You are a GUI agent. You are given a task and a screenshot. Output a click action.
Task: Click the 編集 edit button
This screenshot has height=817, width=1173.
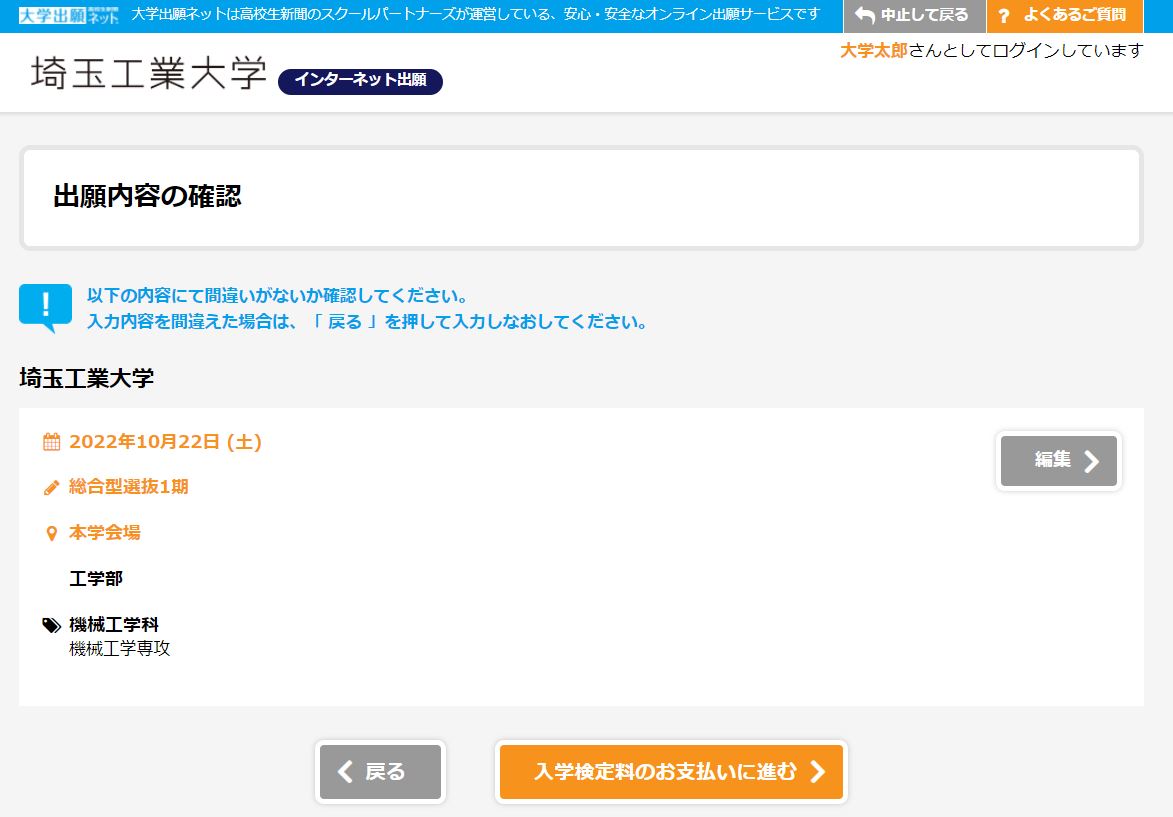click(x=1059, y=461)
